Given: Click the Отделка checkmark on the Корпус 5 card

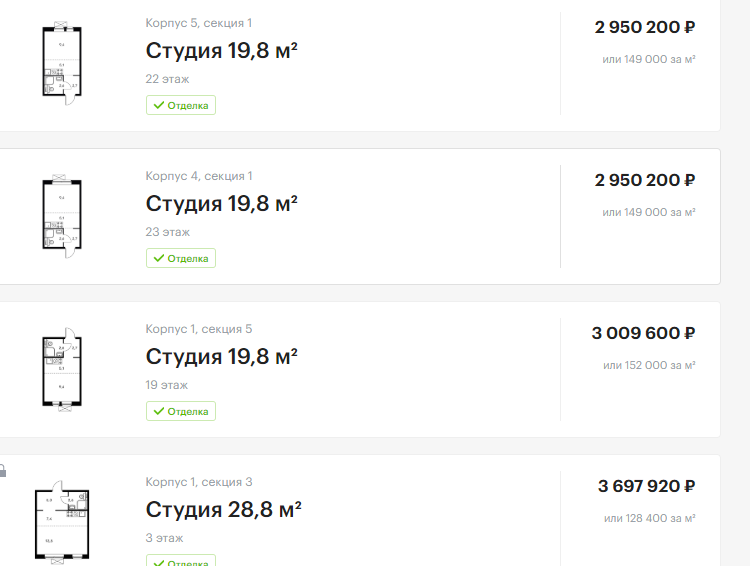Looking at the screenshot, I should [x=158, y=105].
